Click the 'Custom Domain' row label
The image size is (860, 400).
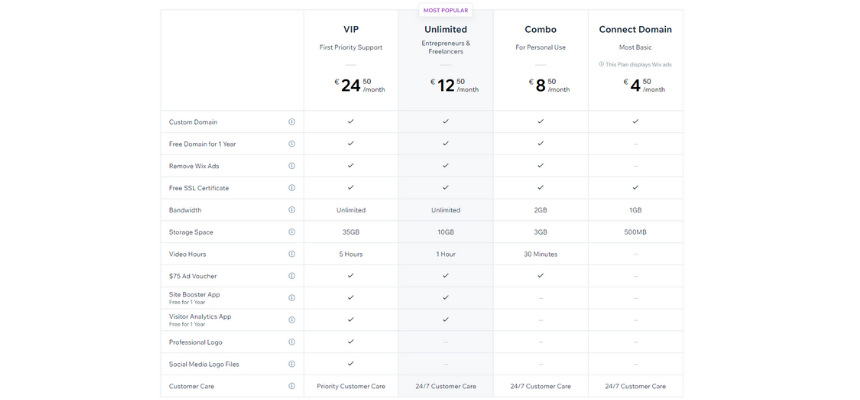point(193,122)
